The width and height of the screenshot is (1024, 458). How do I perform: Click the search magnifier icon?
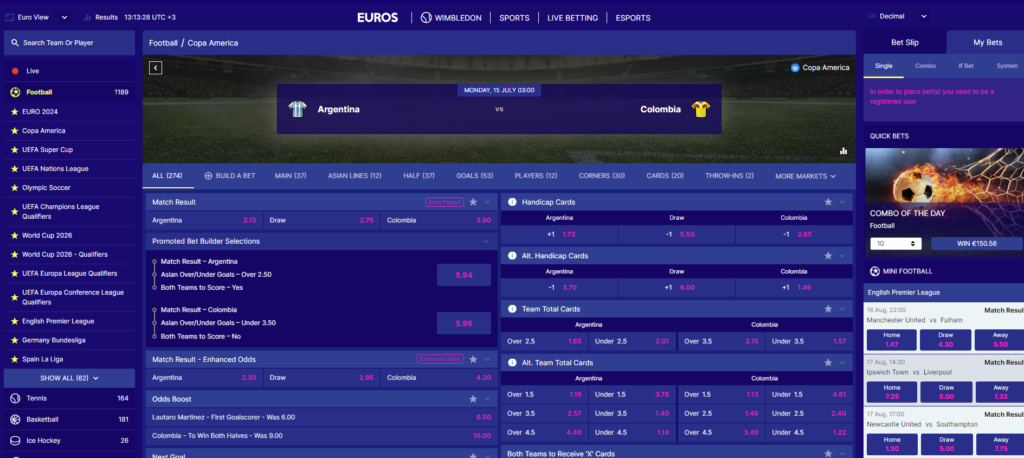point(15,42)
